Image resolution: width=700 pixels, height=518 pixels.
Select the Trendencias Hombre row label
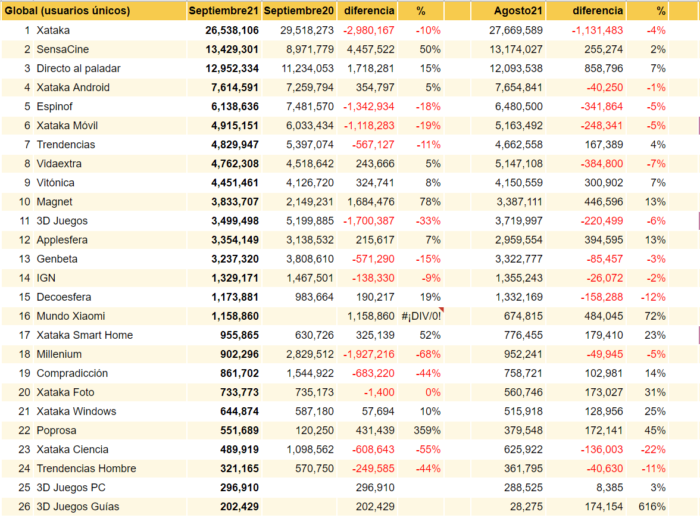[86, 469]
